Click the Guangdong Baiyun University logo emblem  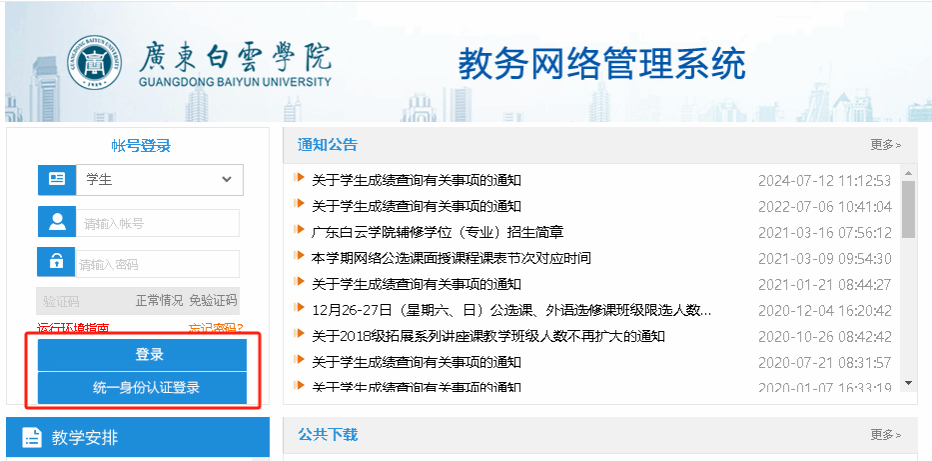[94, 62]
